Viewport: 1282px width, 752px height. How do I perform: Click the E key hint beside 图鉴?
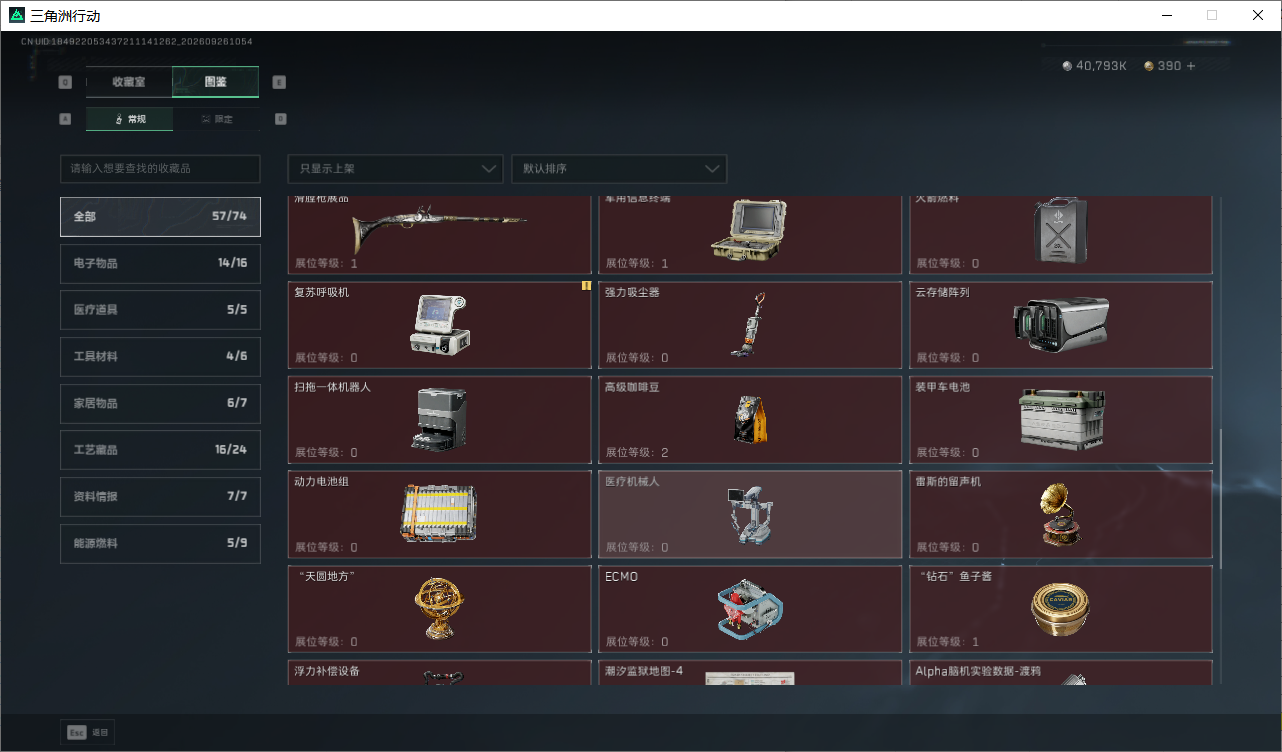point(279,83)
